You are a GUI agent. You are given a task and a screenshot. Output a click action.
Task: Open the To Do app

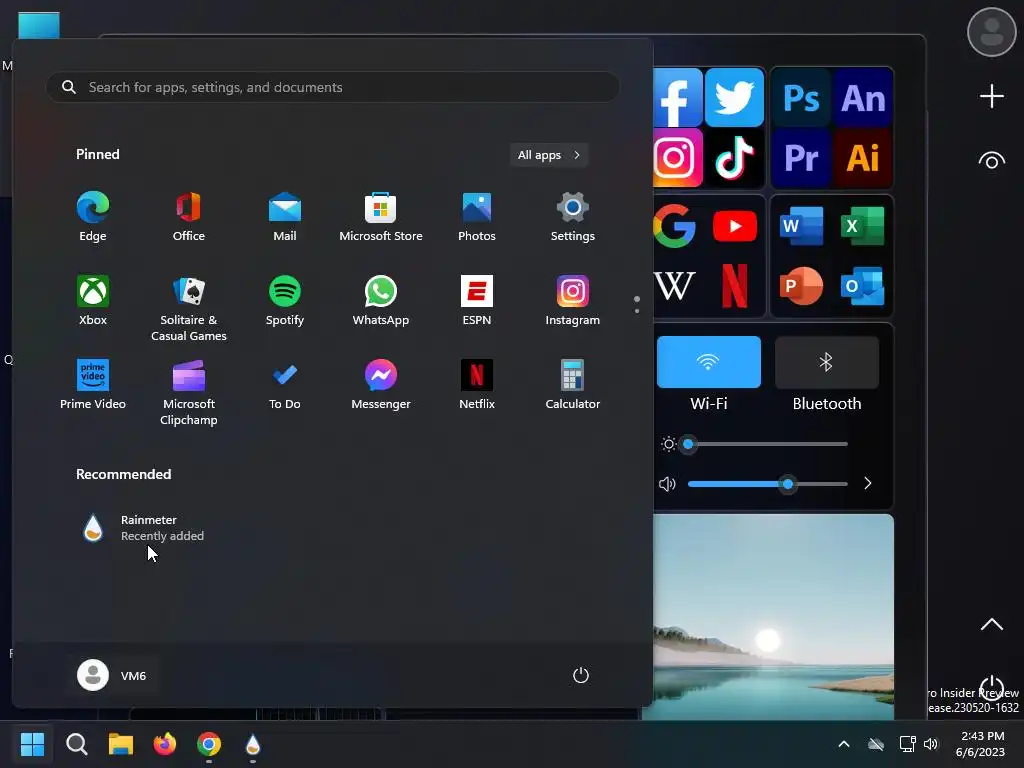pos(285,385)
